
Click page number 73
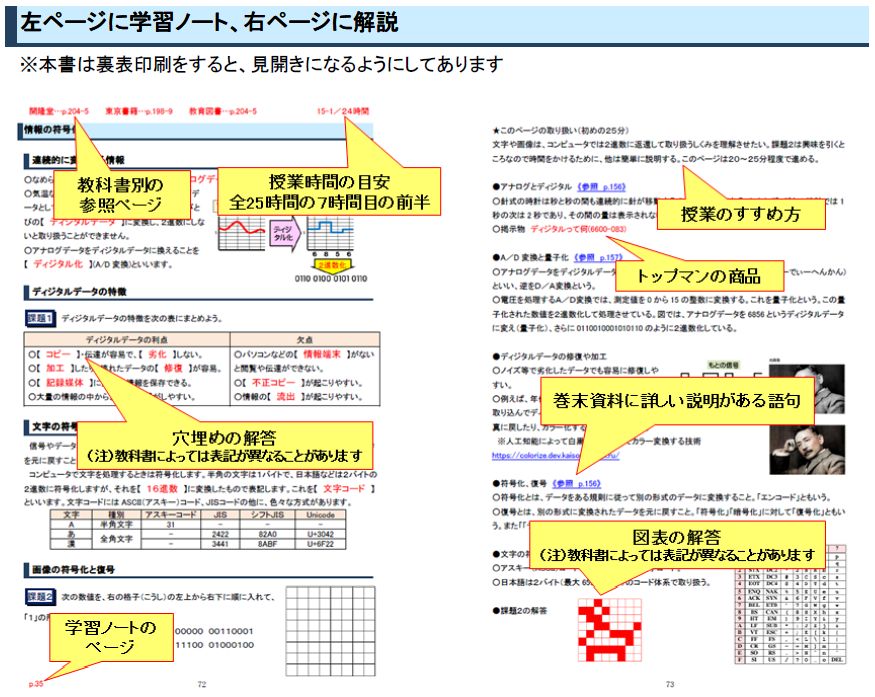[670, 684]
